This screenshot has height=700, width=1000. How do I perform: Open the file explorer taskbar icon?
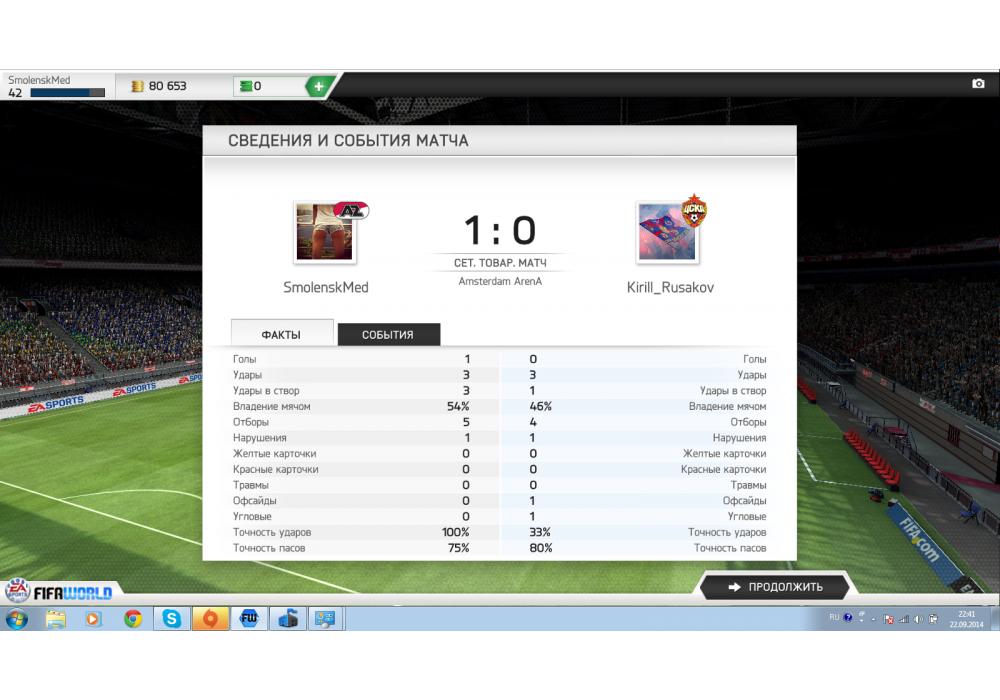[x=55, y=619]
